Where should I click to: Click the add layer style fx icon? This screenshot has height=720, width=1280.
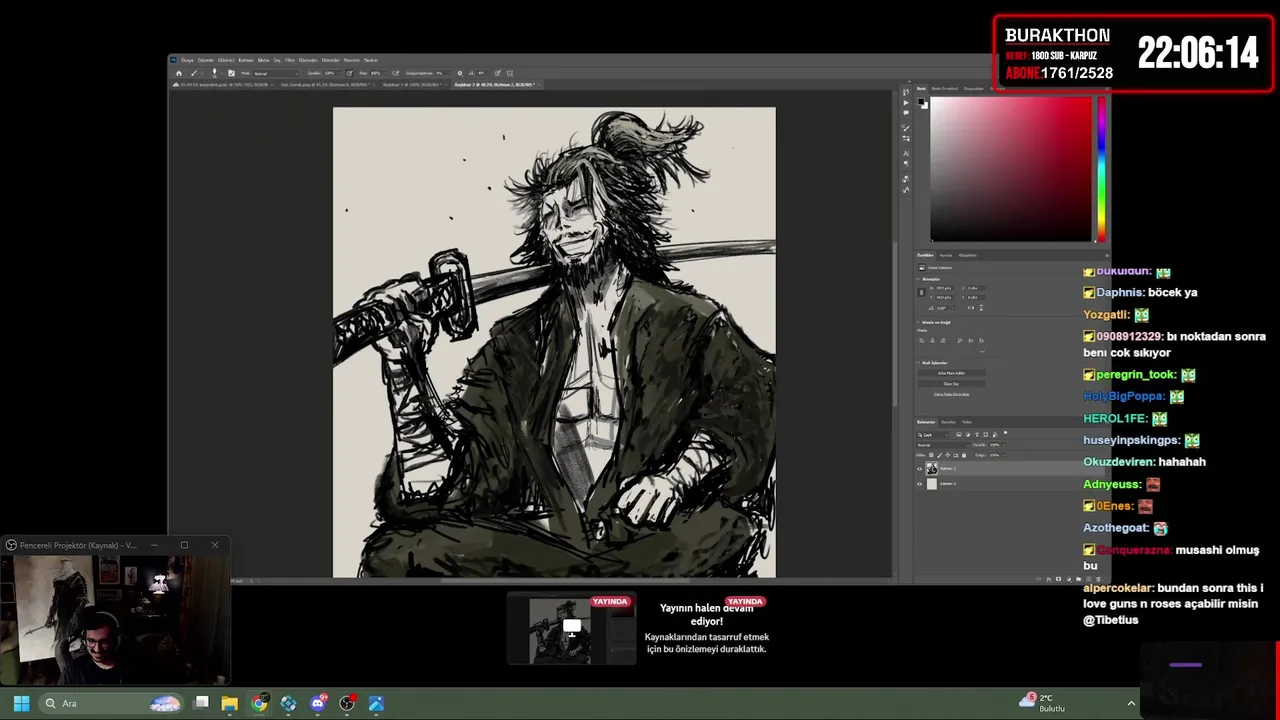[1049, 579]
